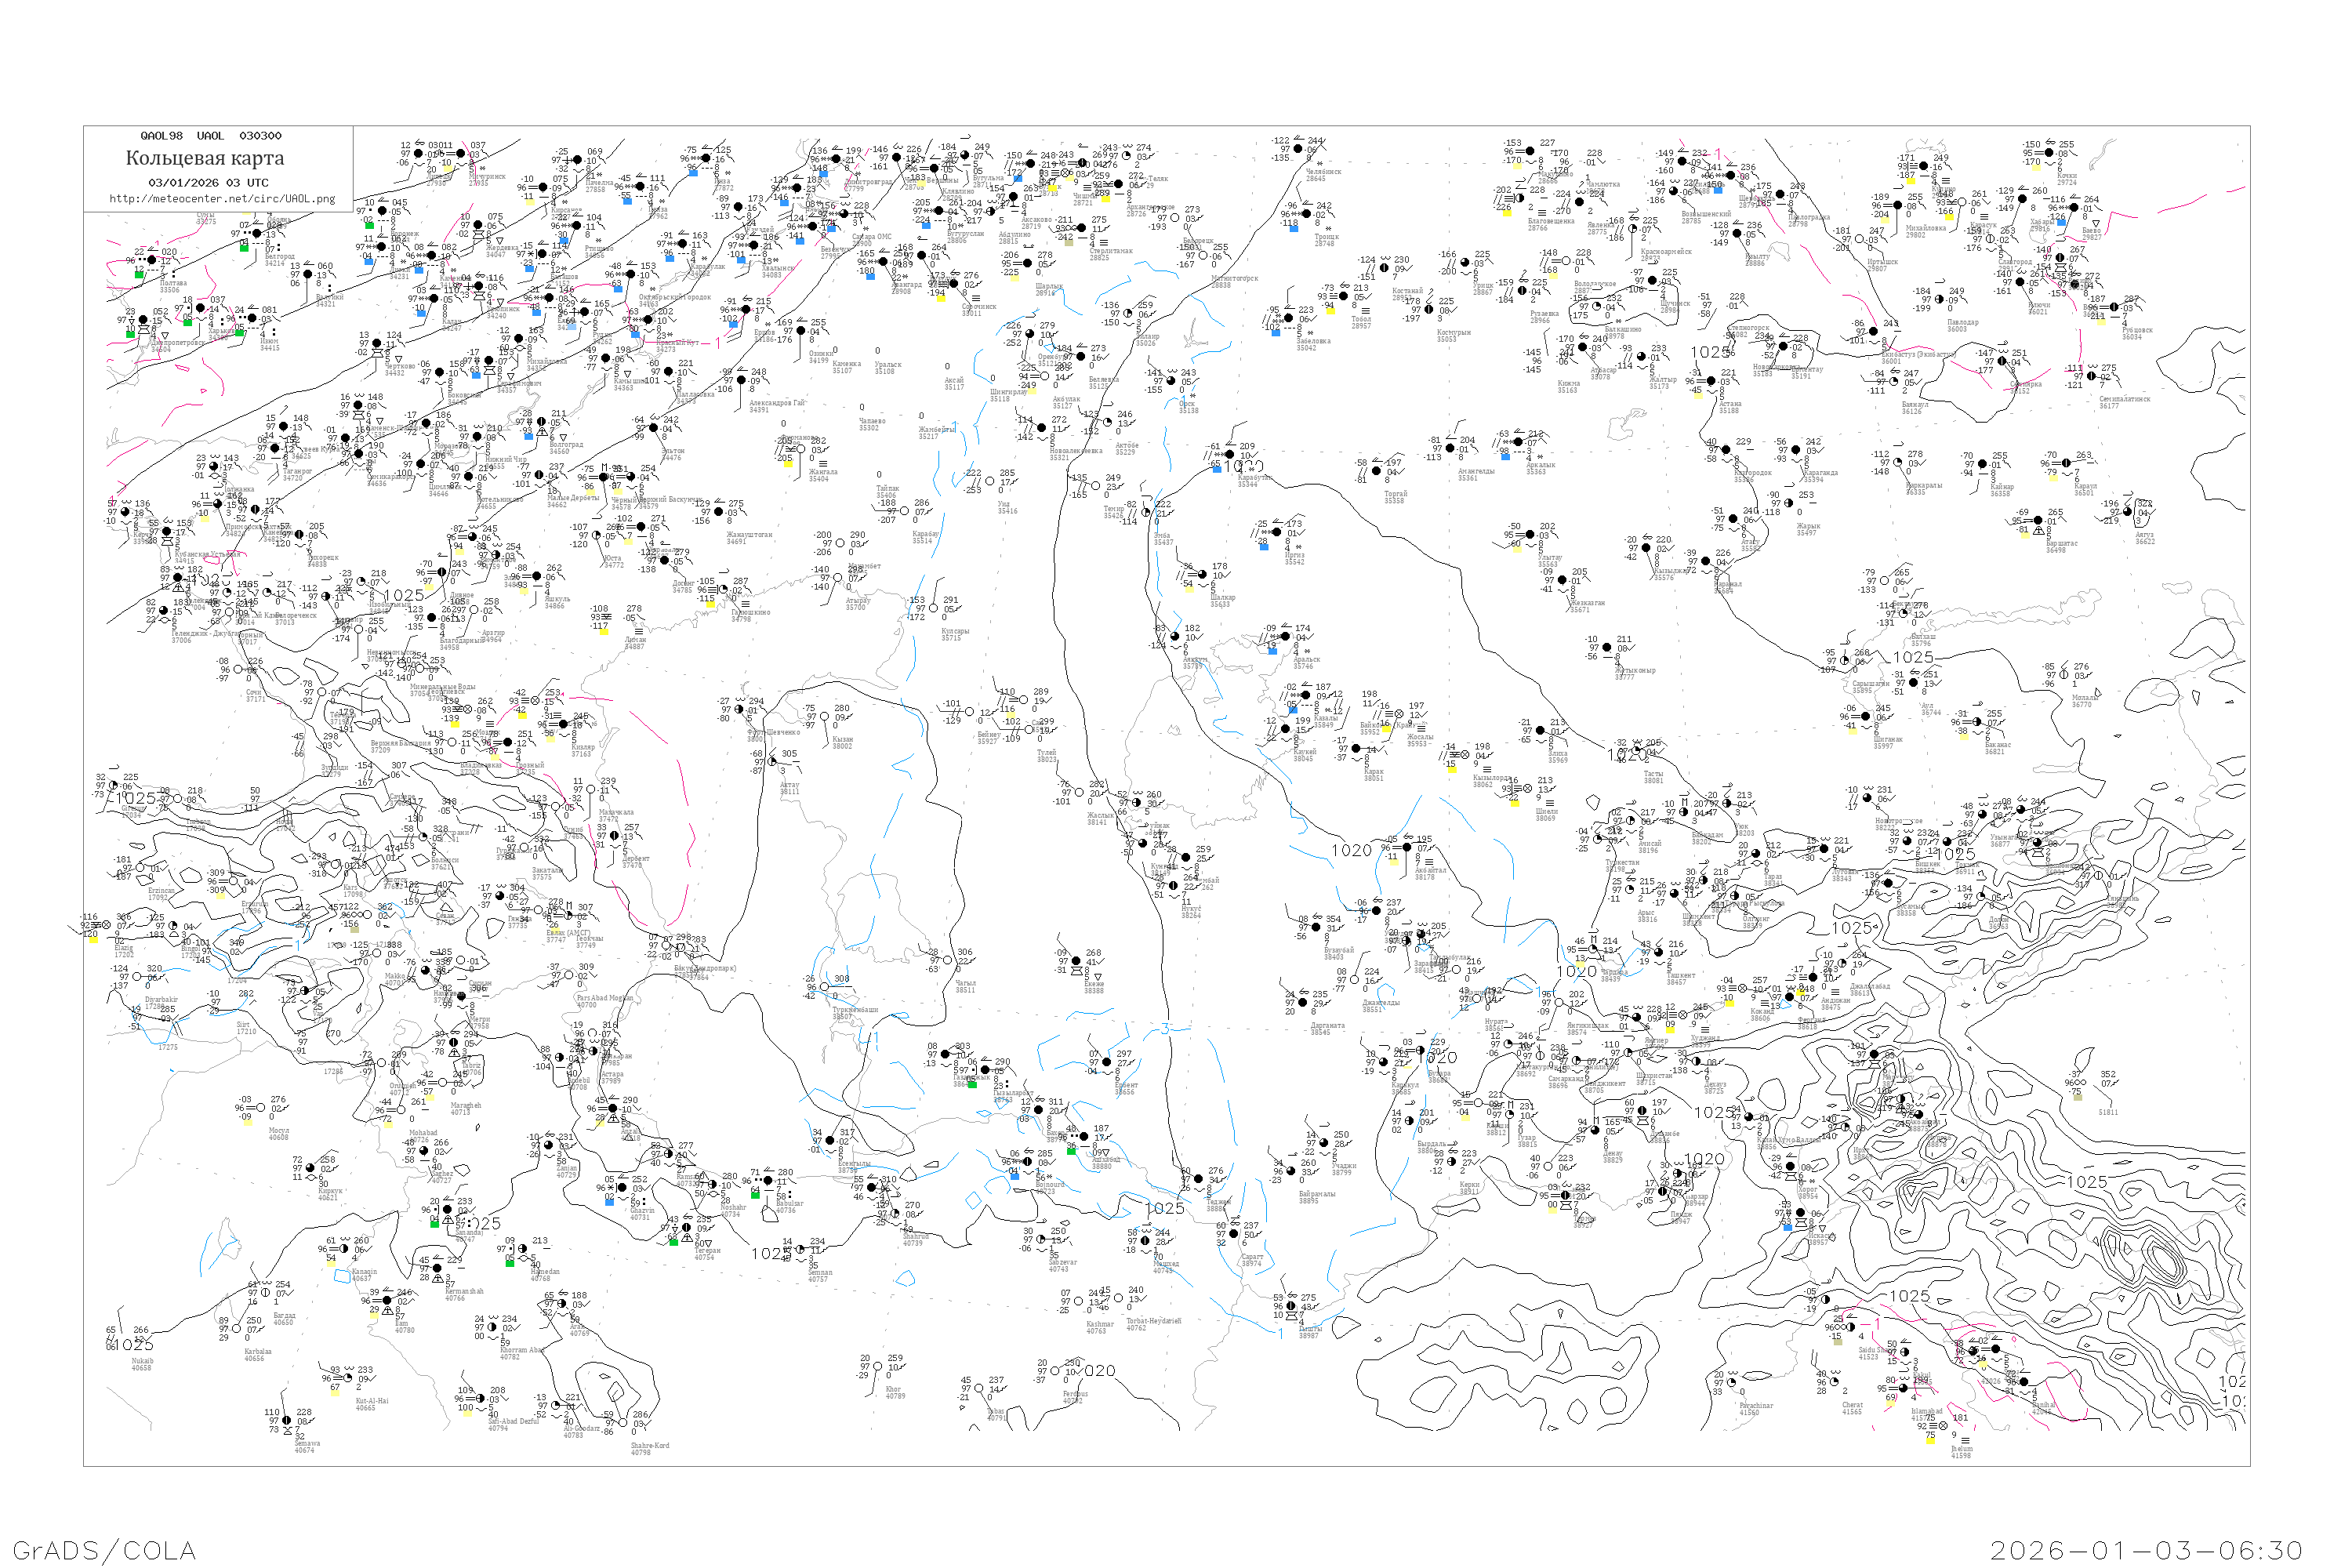Click the Полтава 33506 station circle

pyautogui.click(x=152, y=261)
